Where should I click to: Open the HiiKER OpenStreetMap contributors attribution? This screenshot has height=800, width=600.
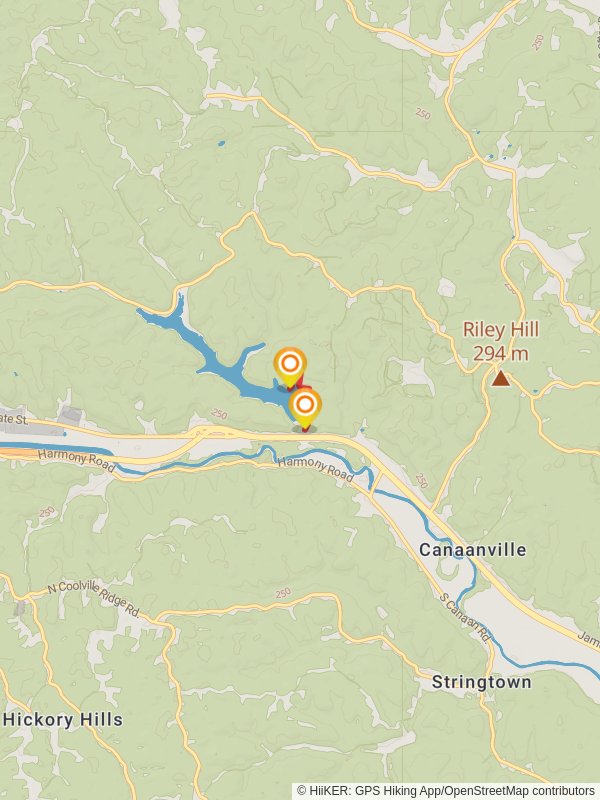[446, 791]
